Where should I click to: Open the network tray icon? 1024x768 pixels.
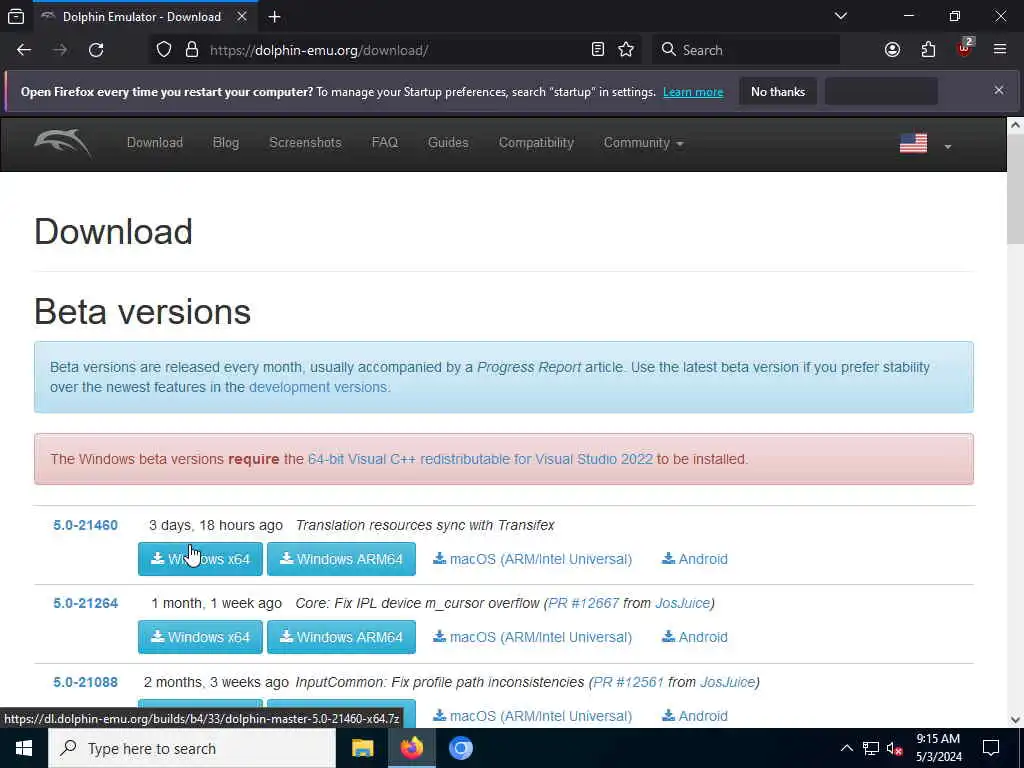tap(871, 748)
